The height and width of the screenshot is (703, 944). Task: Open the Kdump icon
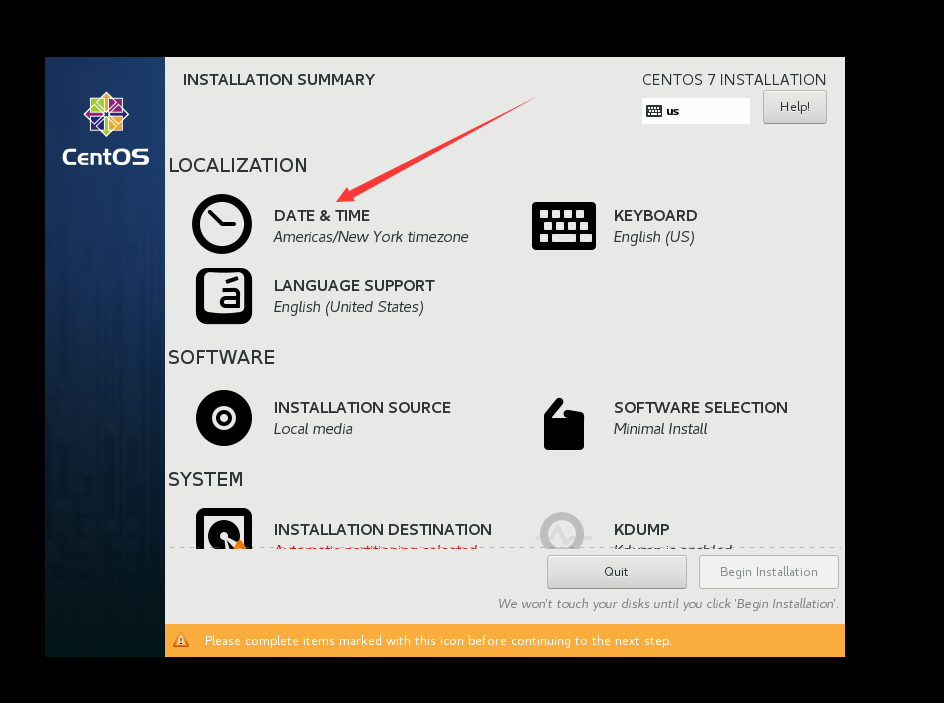[562, 530]
